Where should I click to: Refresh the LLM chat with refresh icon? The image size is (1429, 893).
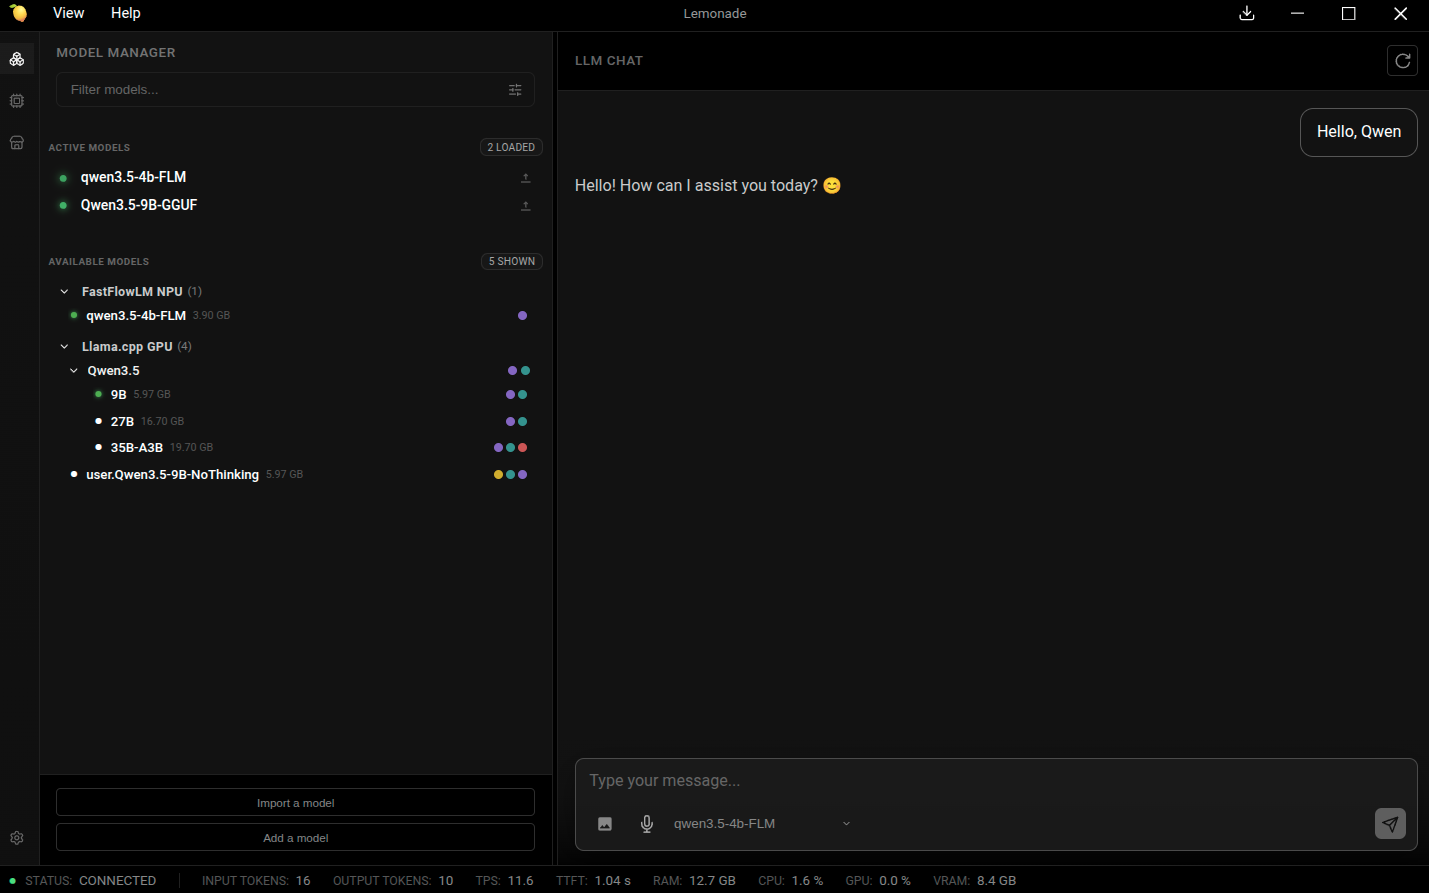pos(1402,60)
